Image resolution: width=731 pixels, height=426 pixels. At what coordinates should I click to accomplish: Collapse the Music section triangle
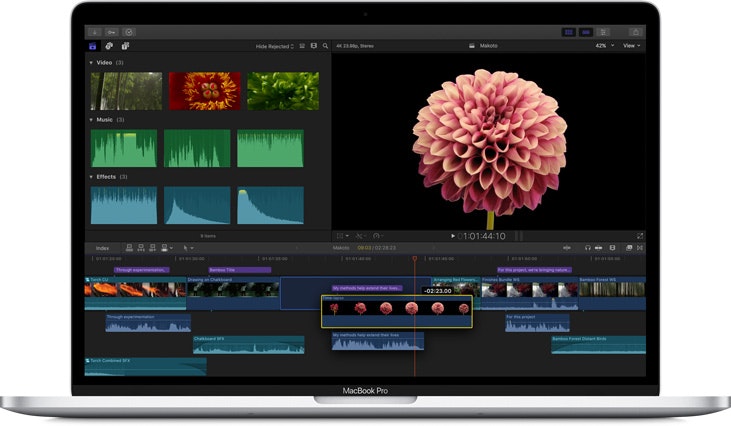pyautogui.click(x=91, y=120)
